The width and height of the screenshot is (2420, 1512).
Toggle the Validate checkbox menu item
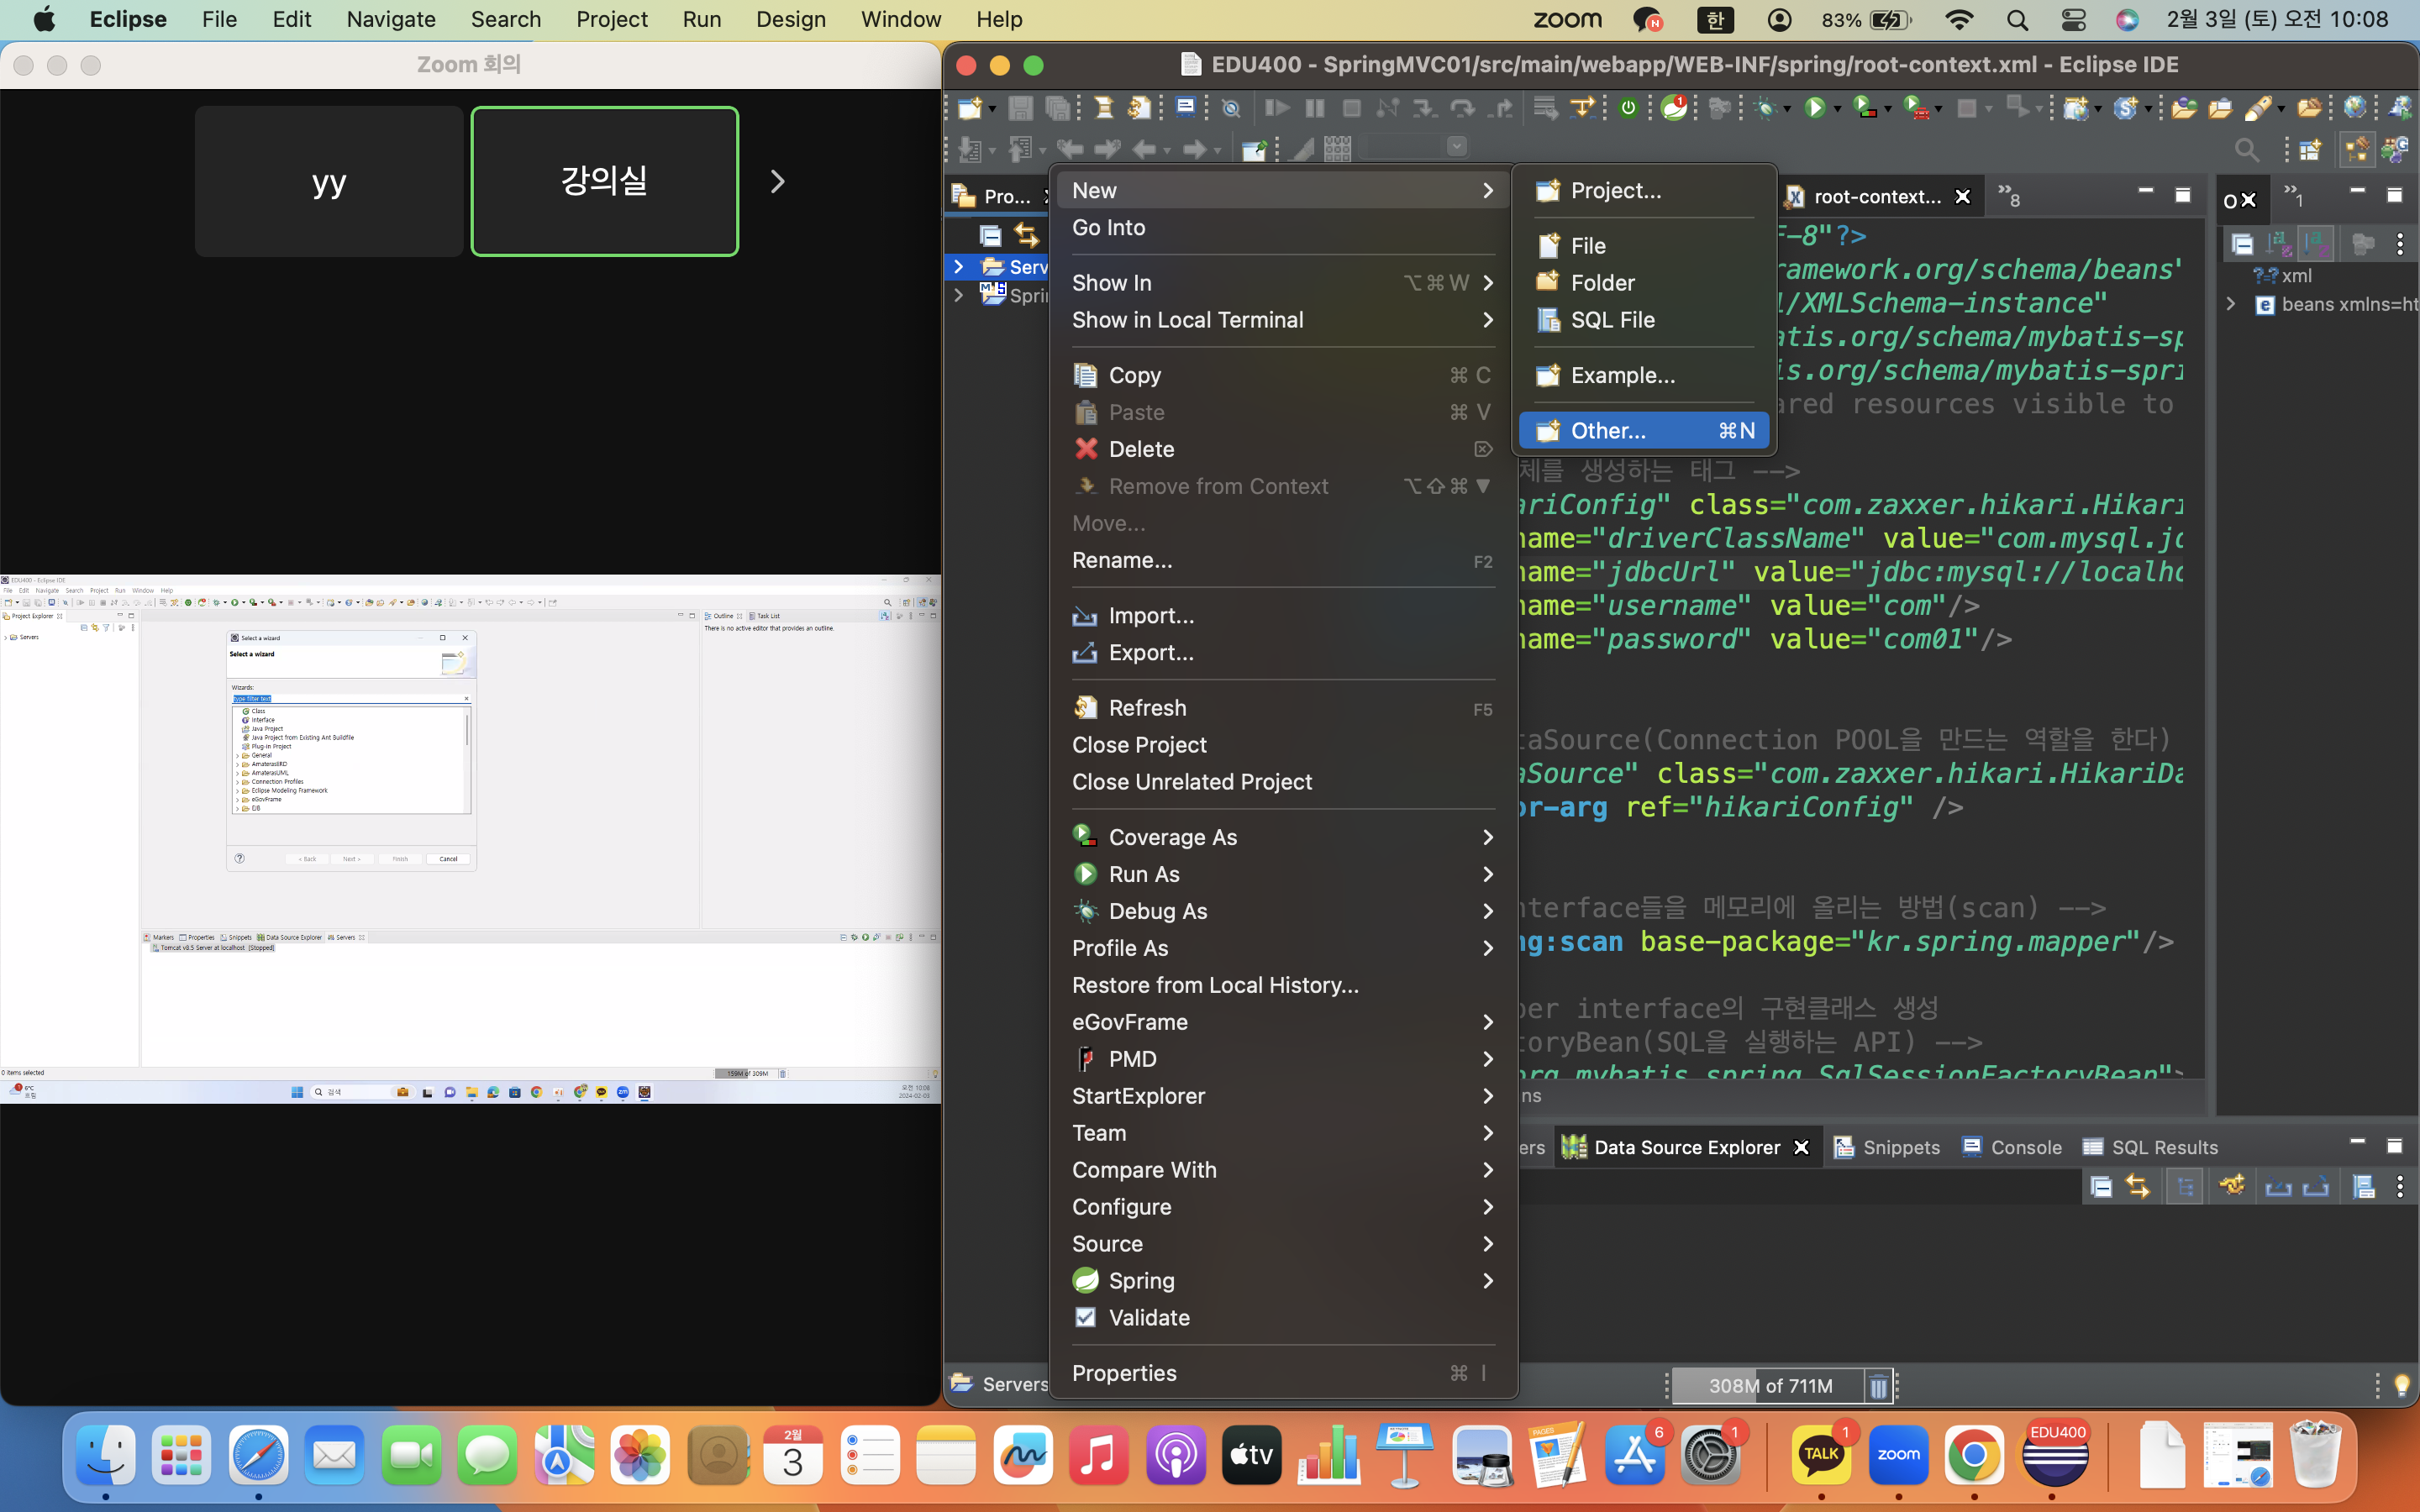pos(1148,1318)
